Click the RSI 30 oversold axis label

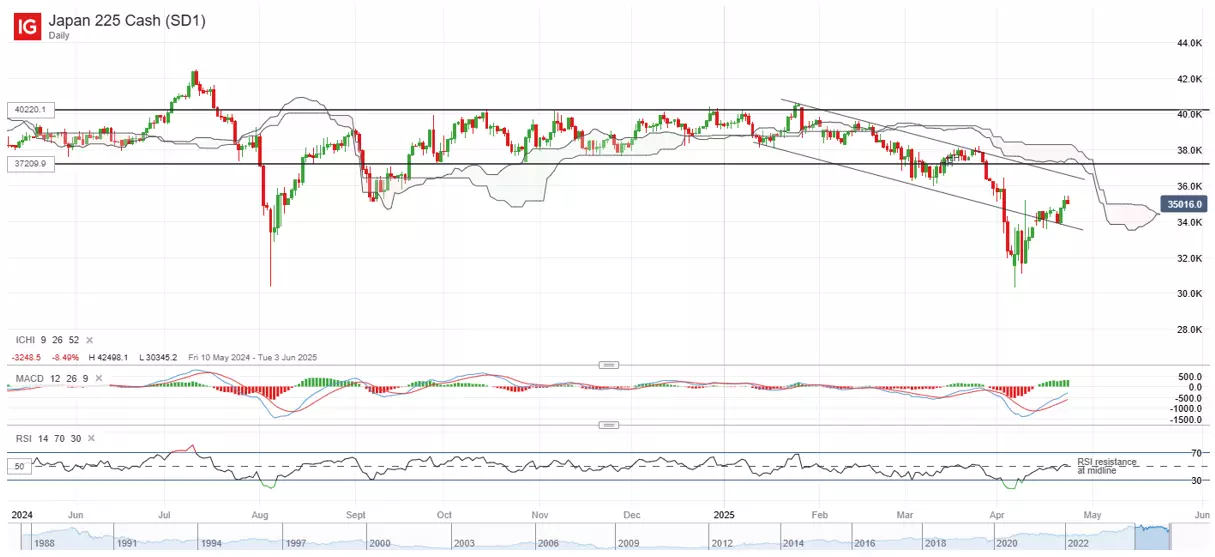[1196, 480]
